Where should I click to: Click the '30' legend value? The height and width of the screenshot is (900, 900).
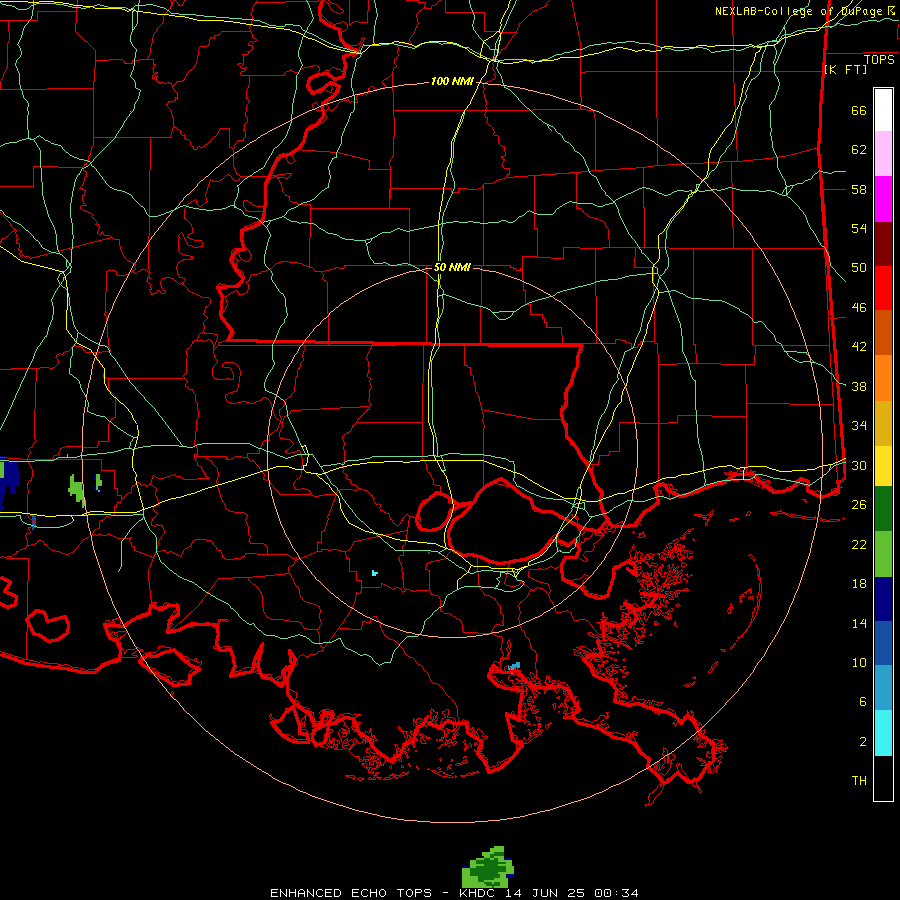[x=859, y=465]
